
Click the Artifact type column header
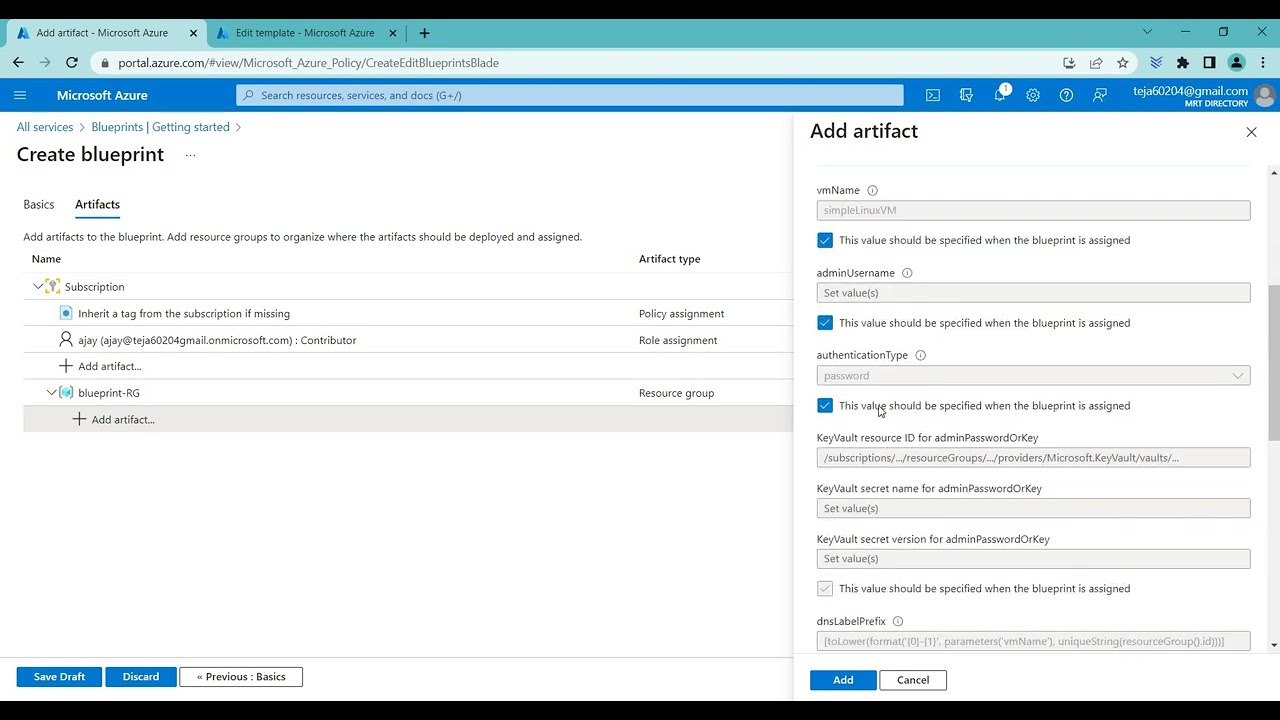click(x=669, y=259)
